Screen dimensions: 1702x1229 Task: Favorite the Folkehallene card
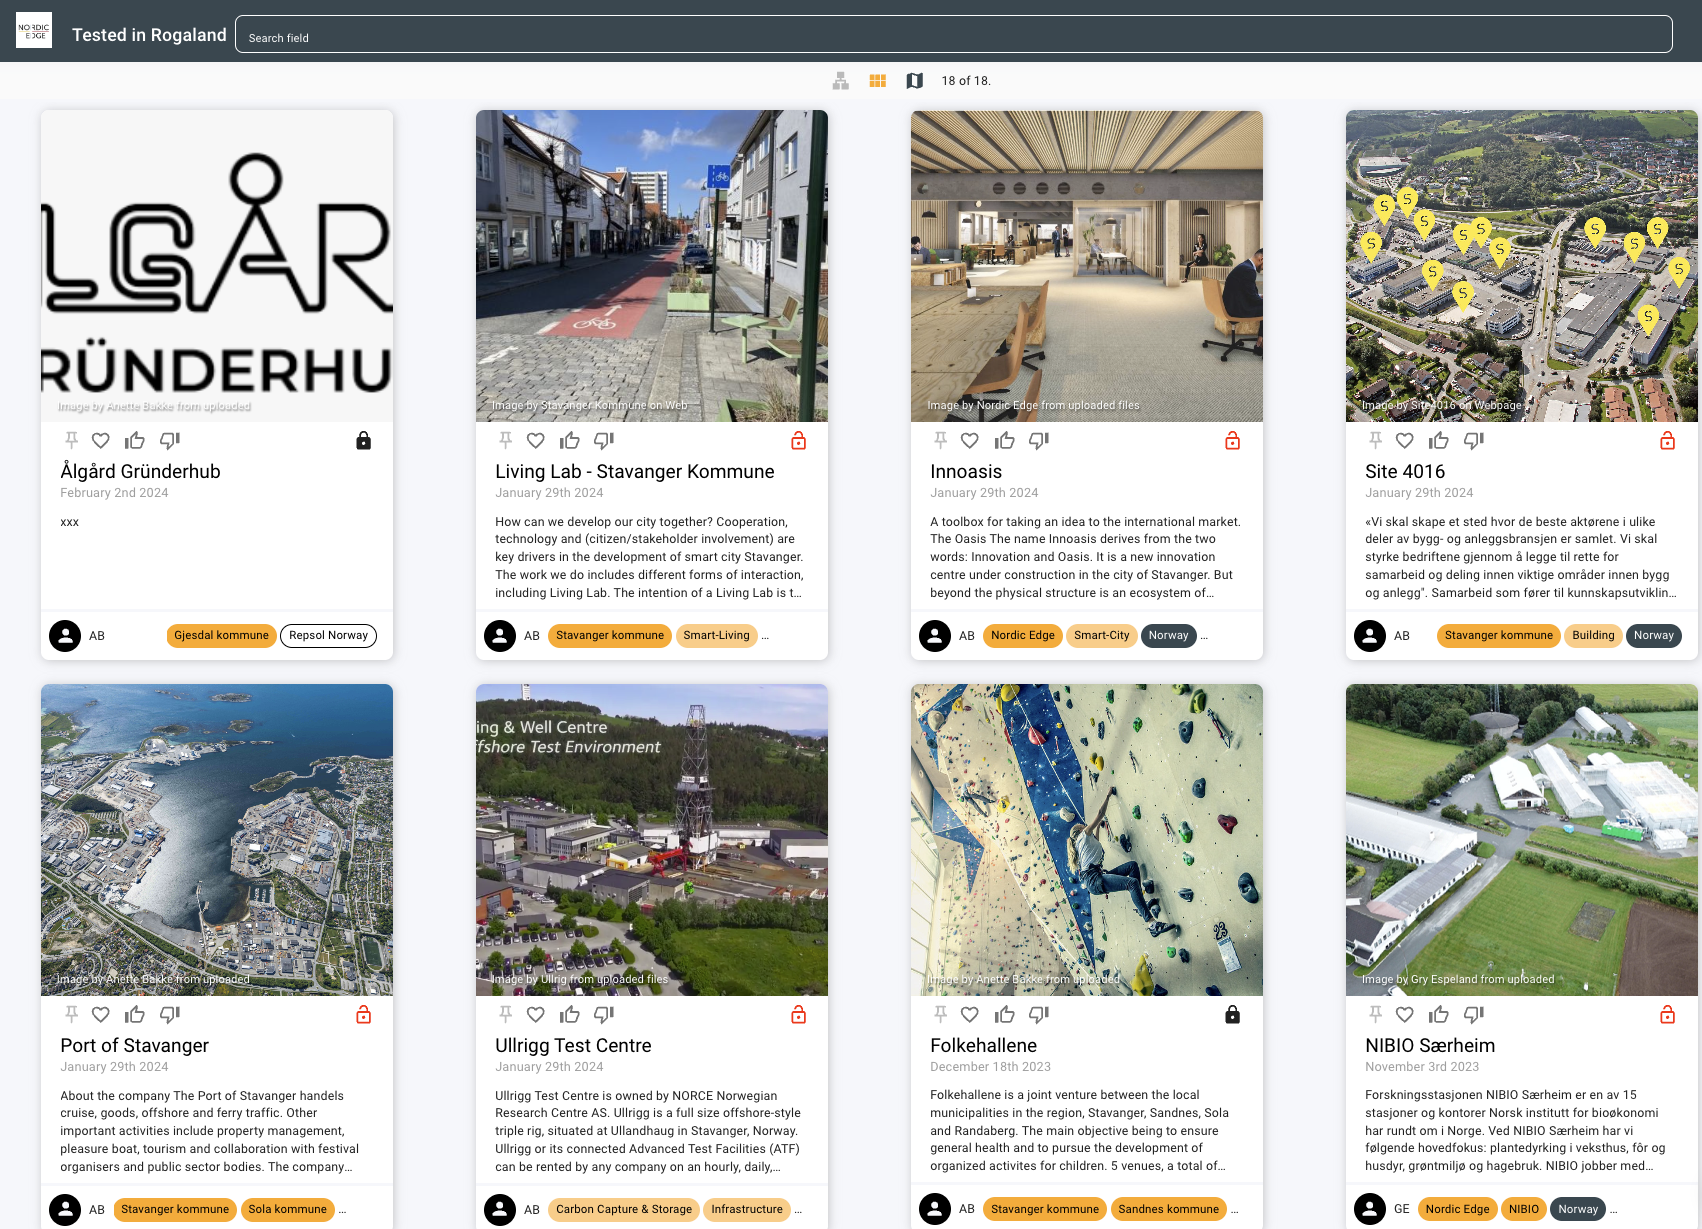pyautogui.click(x=970, y=1014)
